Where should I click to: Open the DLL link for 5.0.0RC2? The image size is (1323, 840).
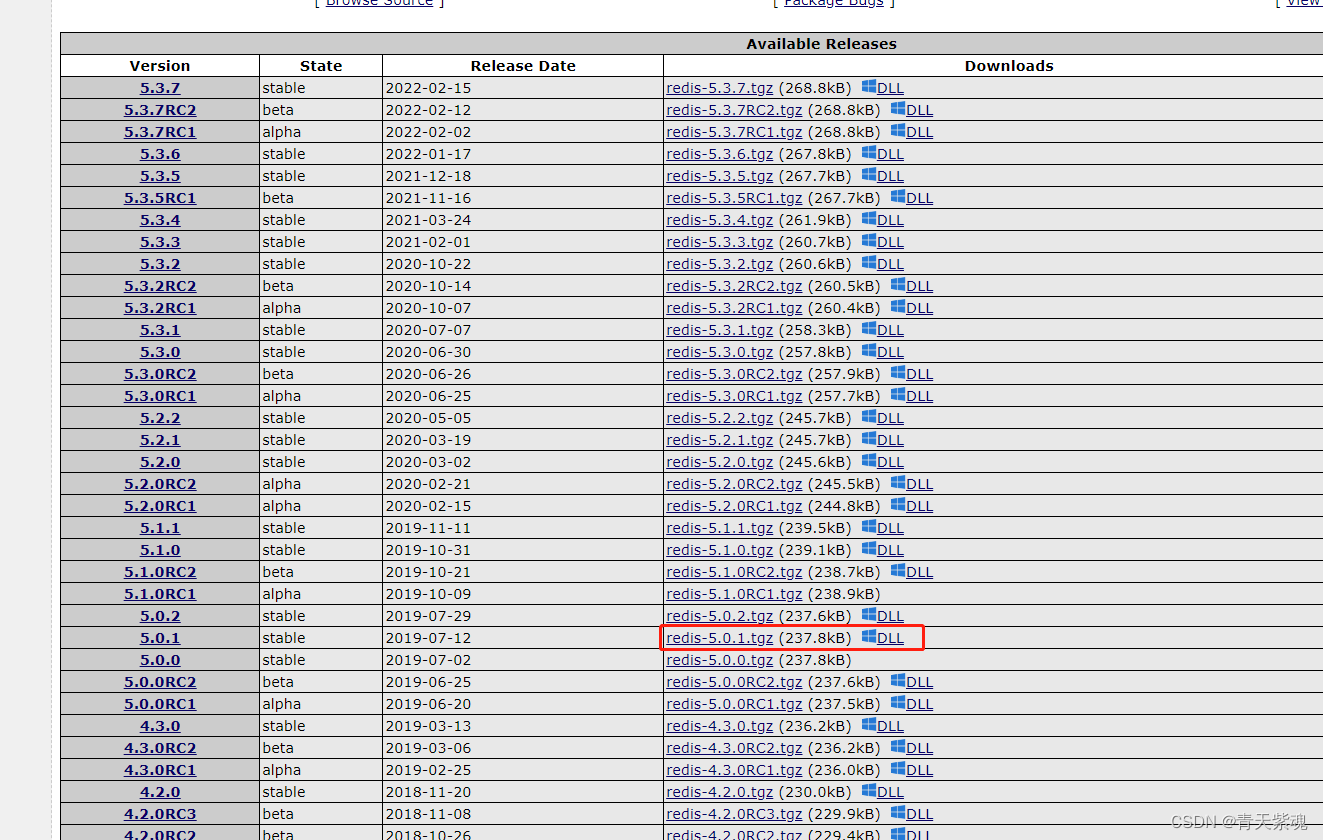point(920,682)
